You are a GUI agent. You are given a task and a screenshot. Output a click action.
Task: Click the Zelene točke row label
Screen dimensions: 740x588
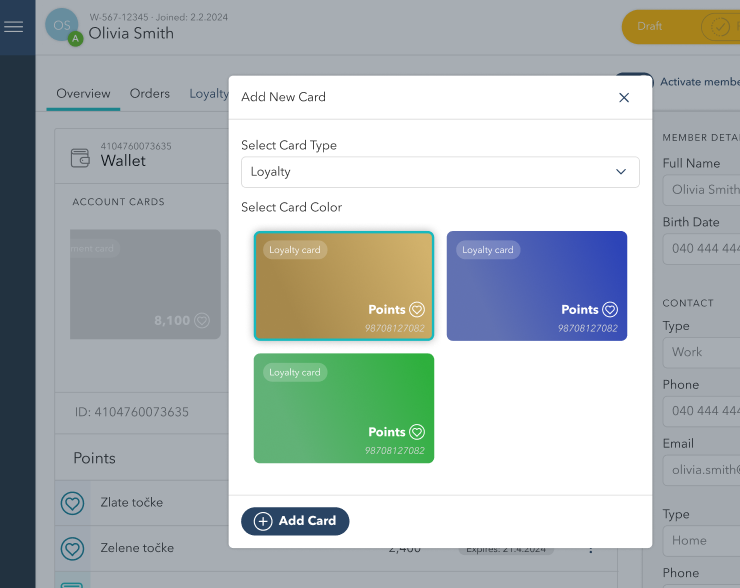click(x=137, y=547)
